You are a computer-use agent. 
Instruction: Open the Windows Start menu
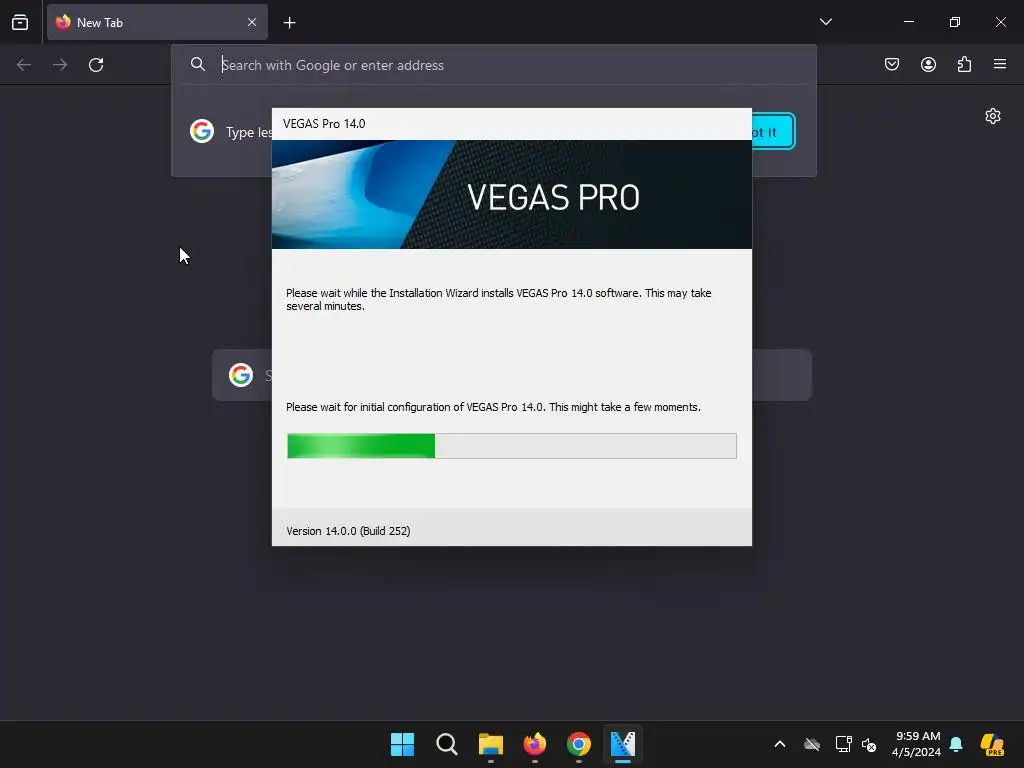(402, 744)
